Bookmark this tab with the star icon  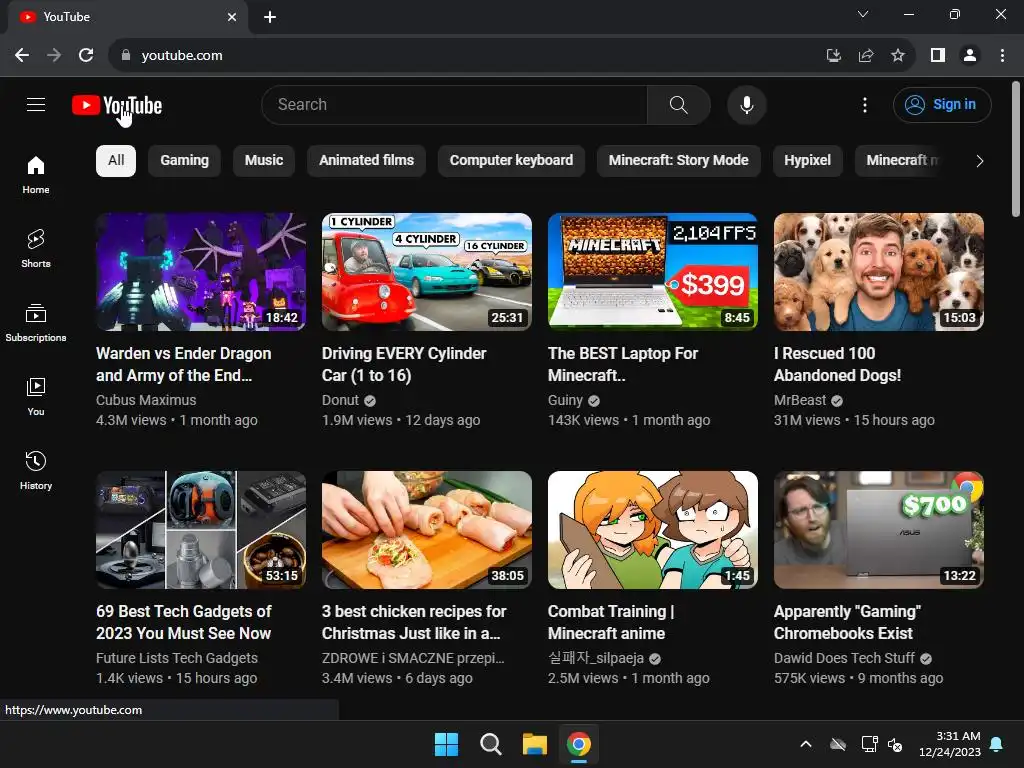tap(898, 56)
